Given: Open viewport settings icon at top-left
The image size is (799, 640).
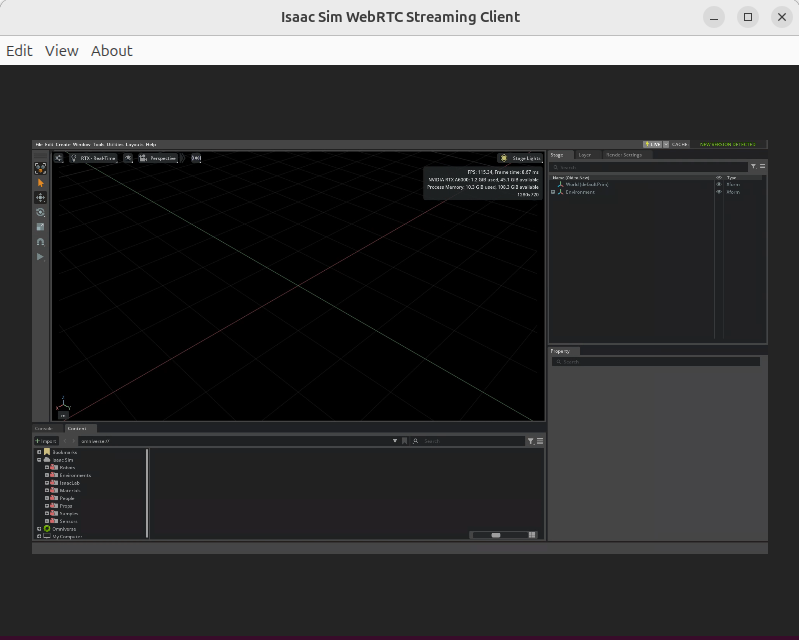Looking at the screenshot, I should click(x=59, y=158).
